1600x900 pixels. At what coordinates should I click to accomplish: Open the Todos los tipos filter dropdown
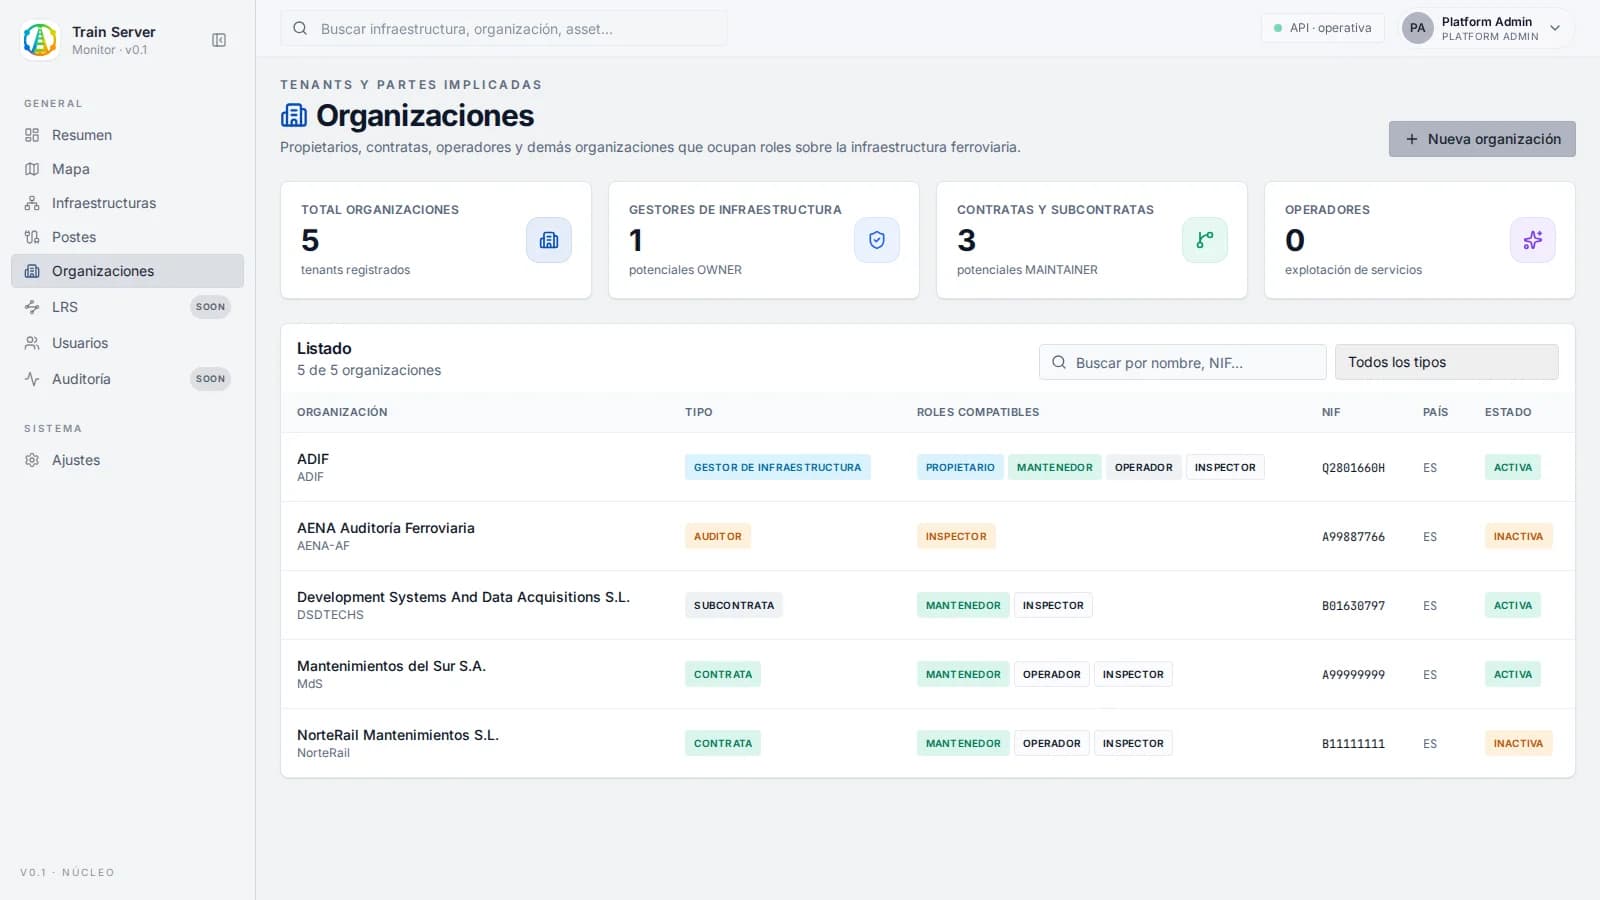(x=1446, y=362)
